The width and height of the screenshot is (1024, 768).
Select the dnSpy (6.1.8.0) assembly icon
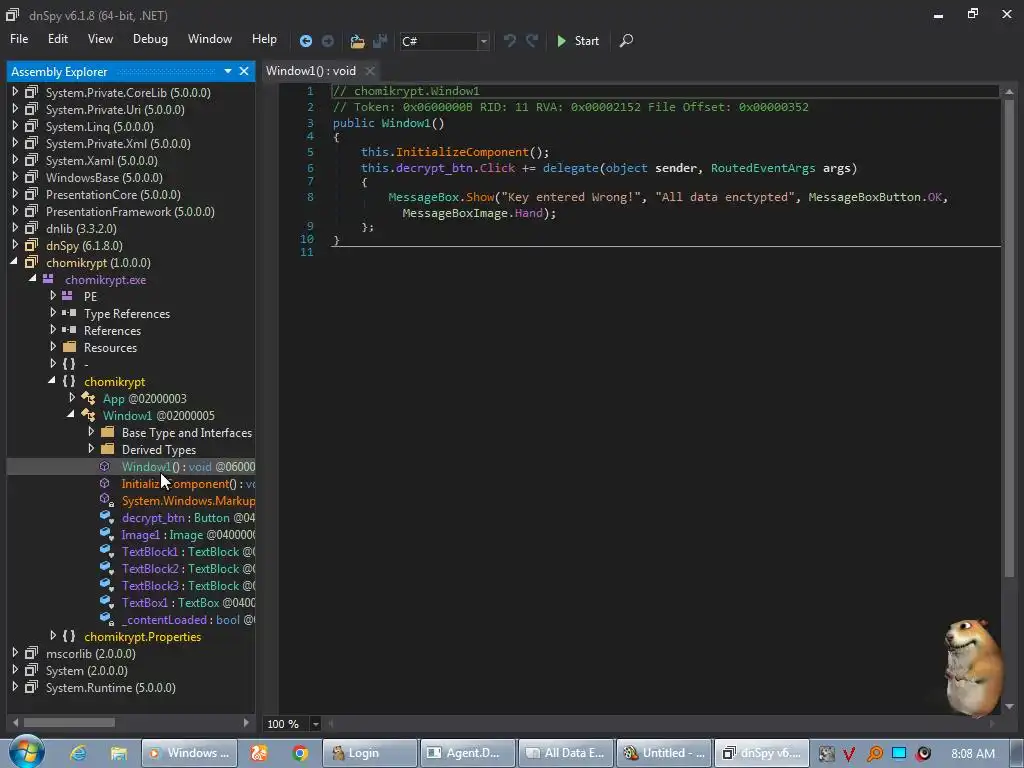pos(31,245)
